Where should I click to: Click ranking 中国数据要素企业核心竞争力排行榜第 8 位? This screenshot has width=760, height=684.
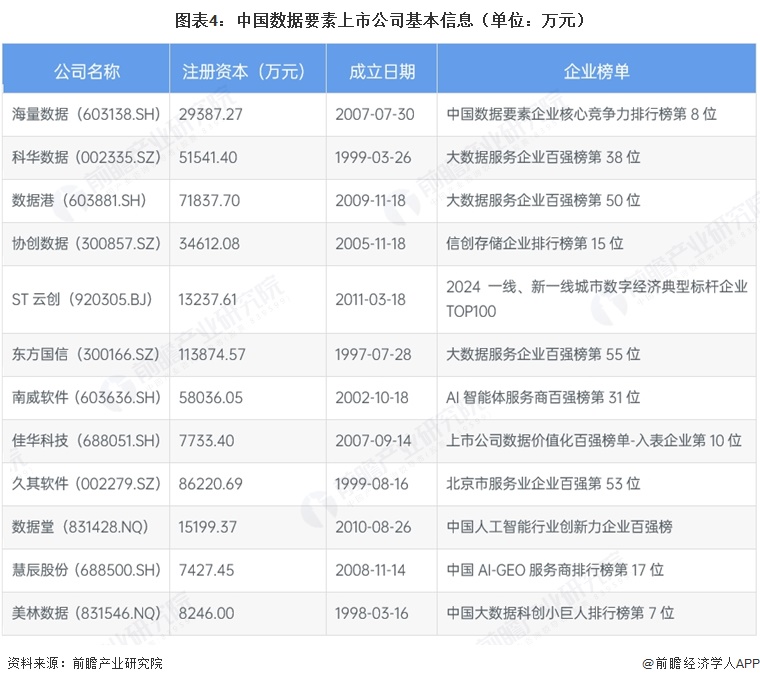point(581,114)
